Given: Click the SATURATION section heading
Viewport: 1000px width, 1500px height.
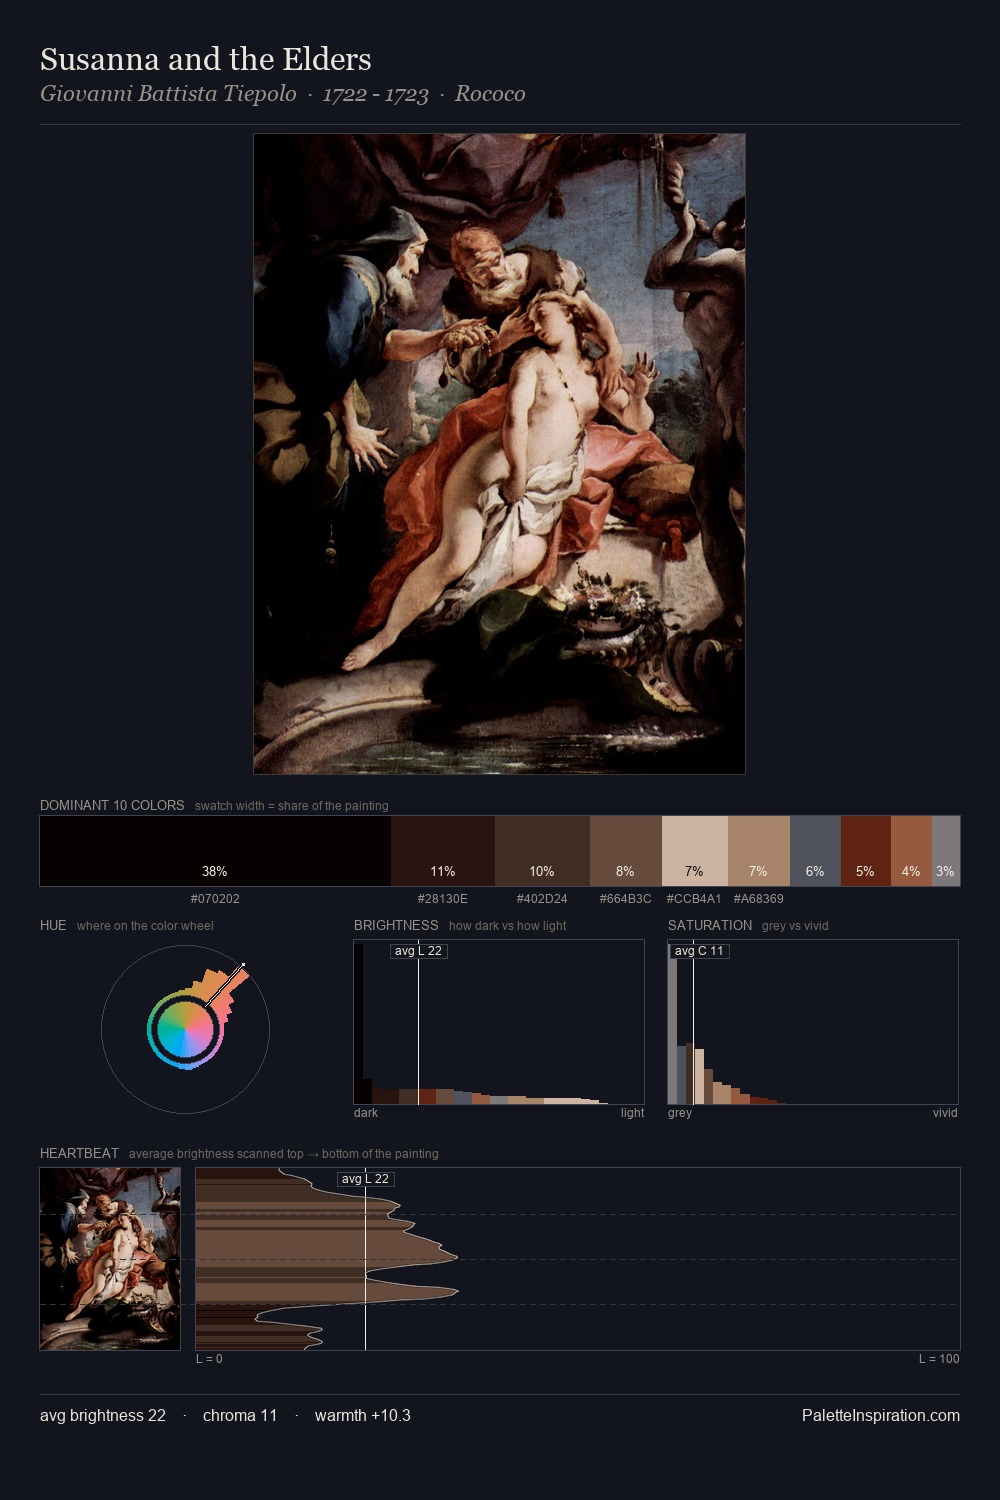Looking at the screenshot, I should [710, 925].
